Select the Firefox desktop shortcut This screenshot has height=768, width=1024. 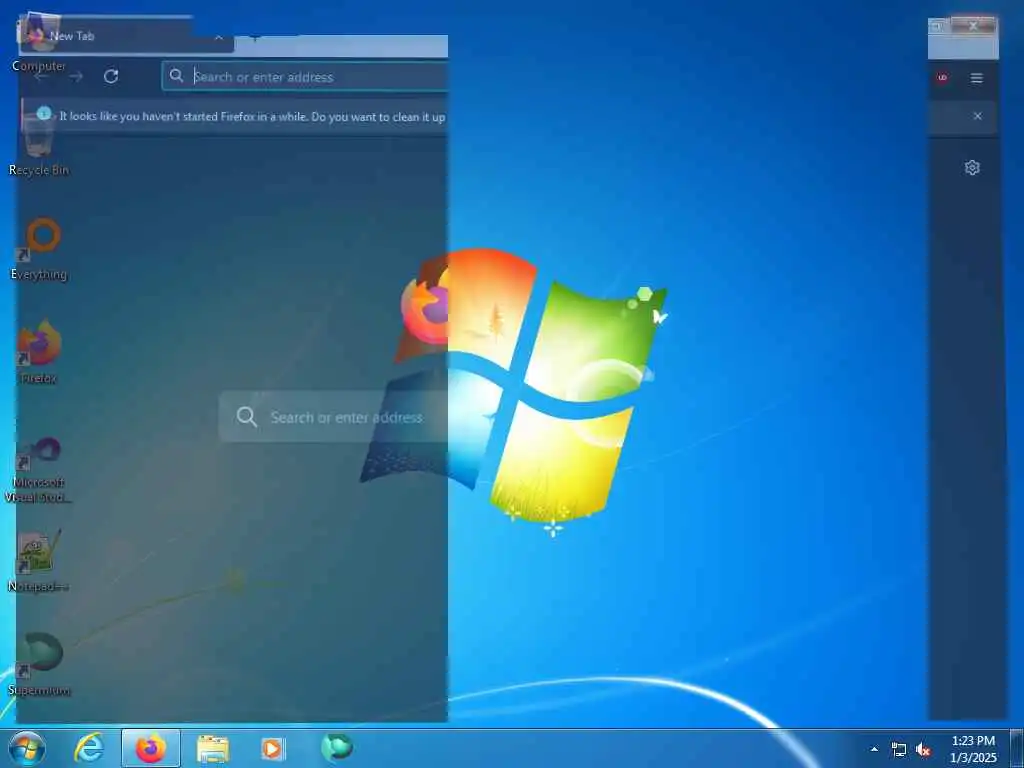39,353
